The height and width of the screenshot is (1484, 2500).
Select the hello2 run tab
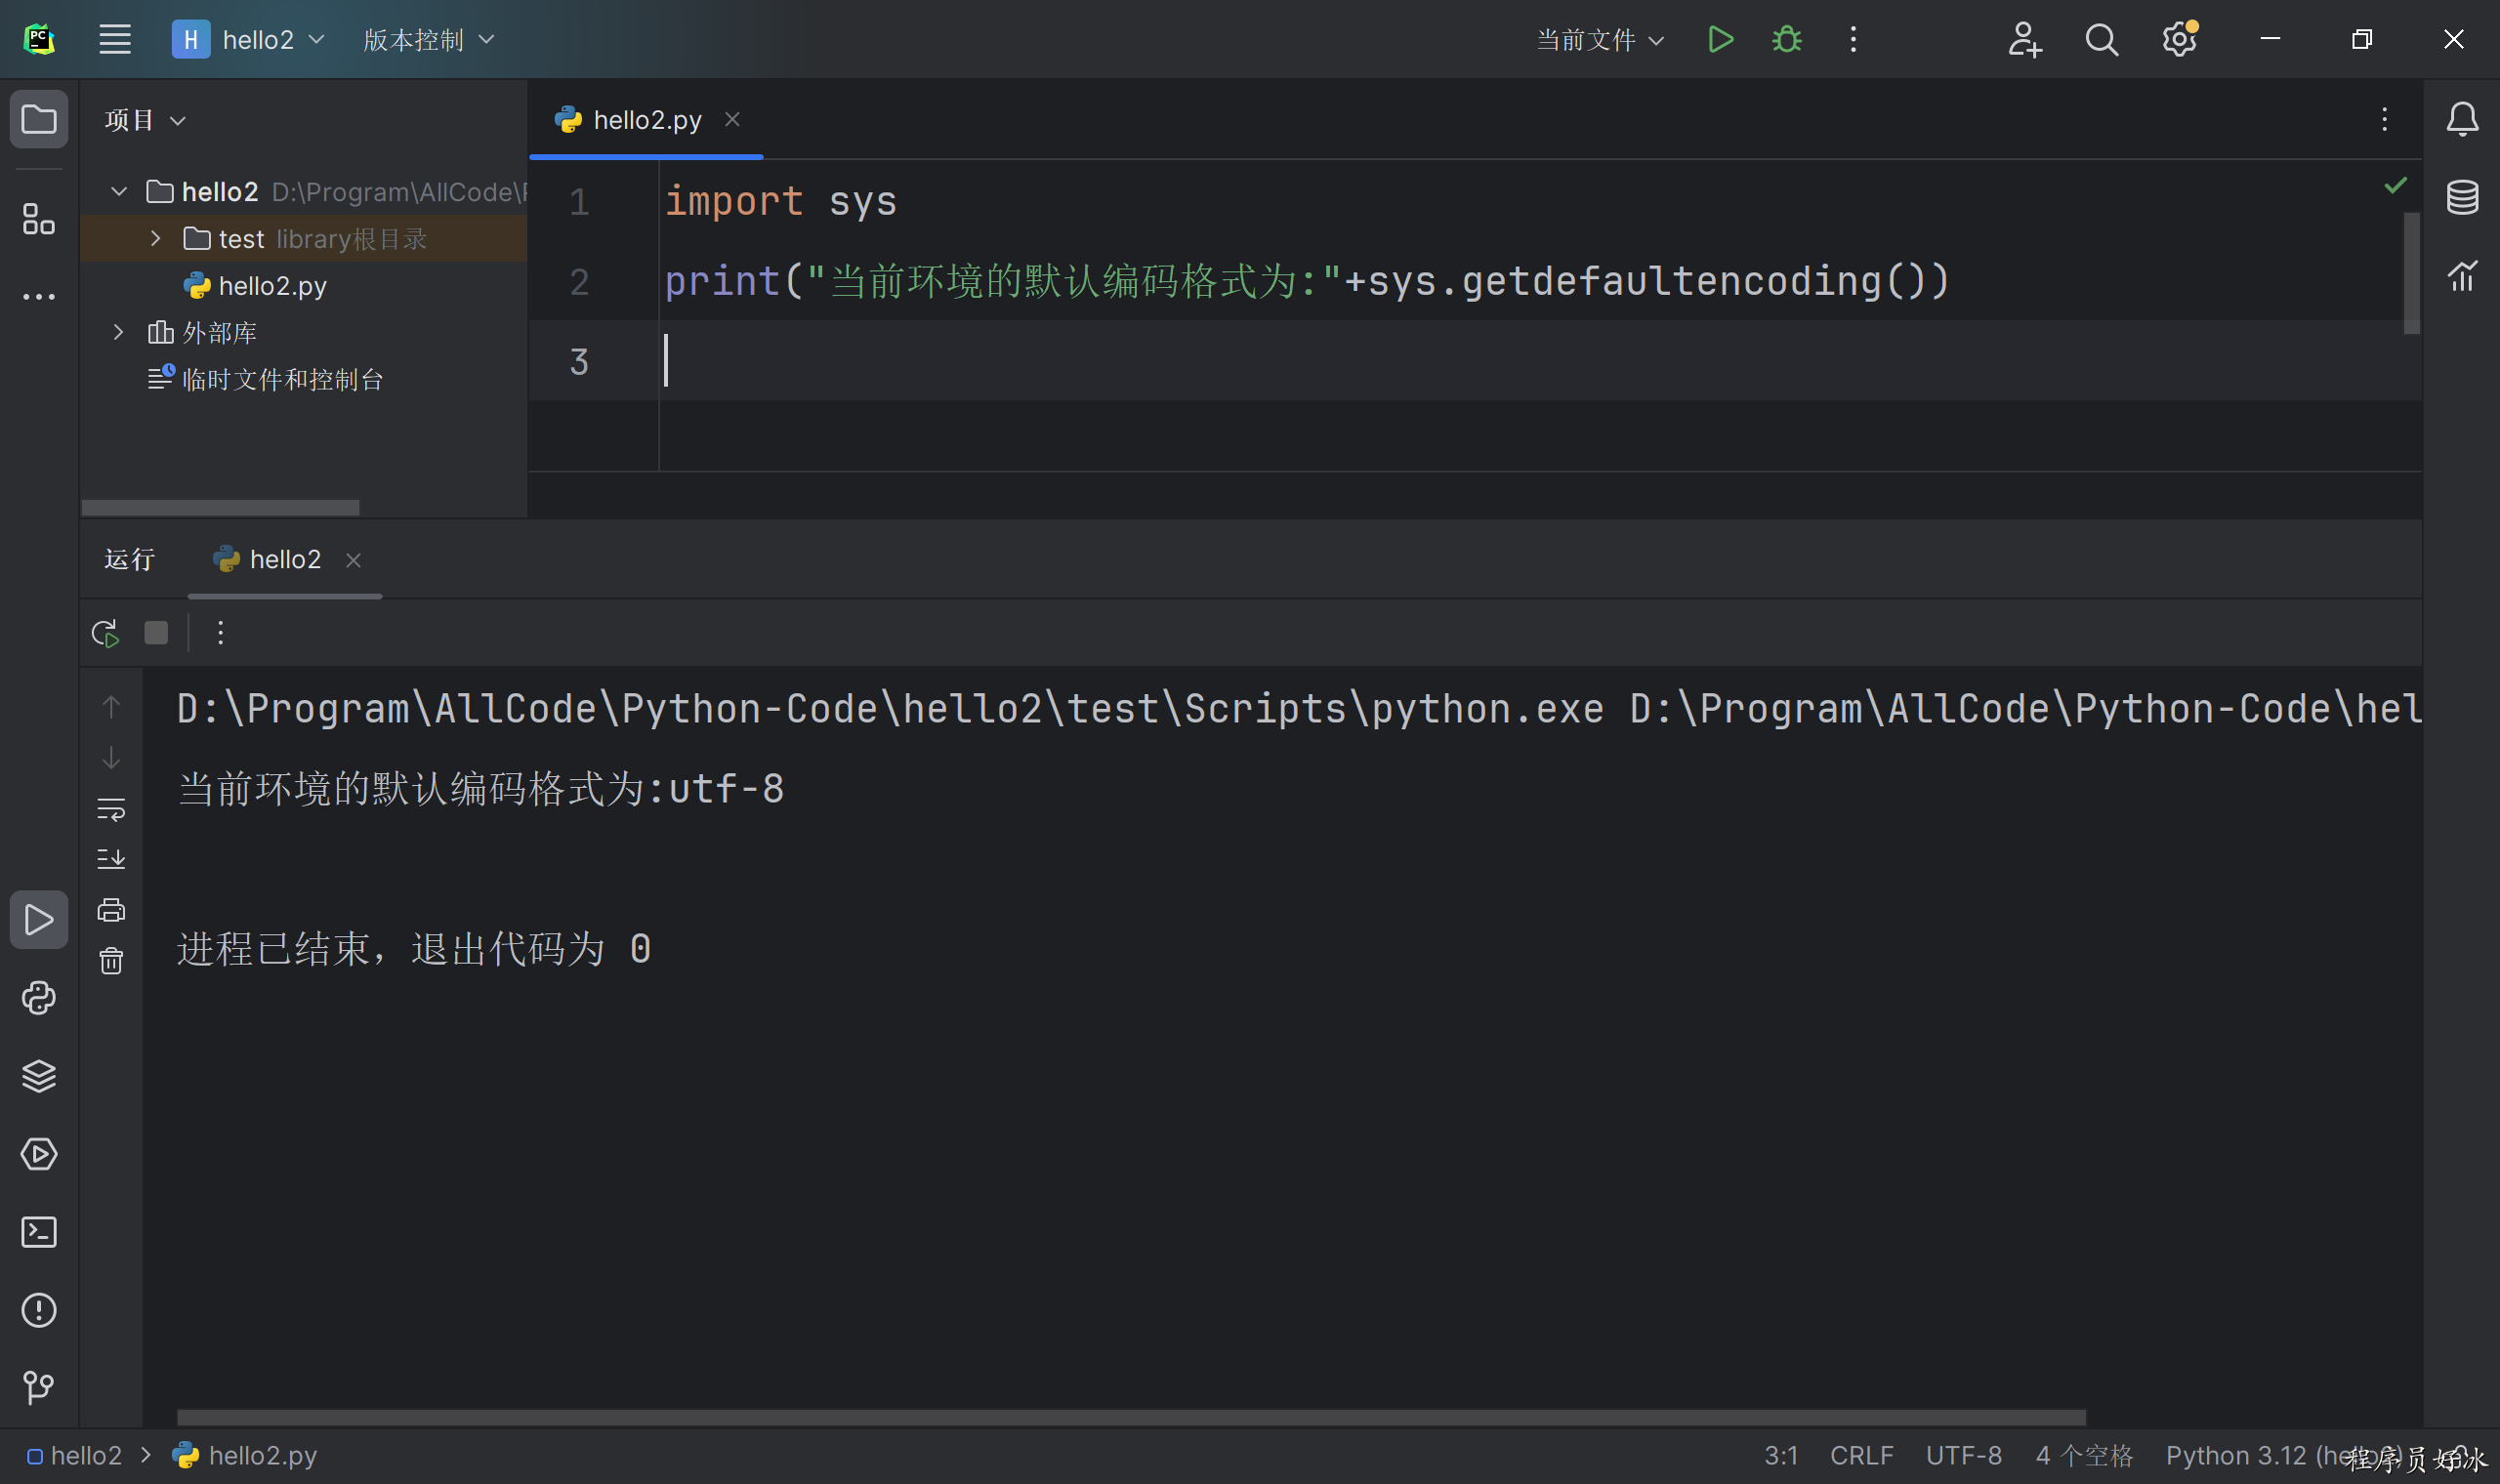tap(284, 559)
